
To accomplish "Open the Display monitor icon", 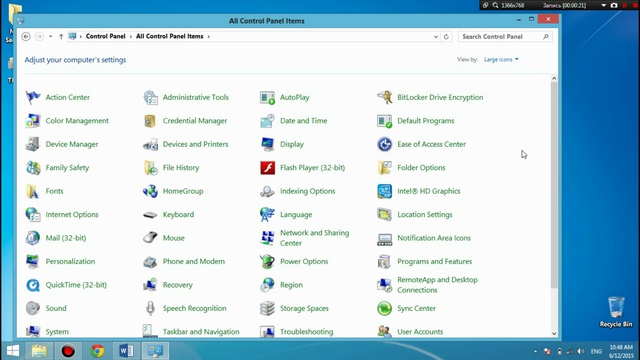I will [x=267, y=144].
